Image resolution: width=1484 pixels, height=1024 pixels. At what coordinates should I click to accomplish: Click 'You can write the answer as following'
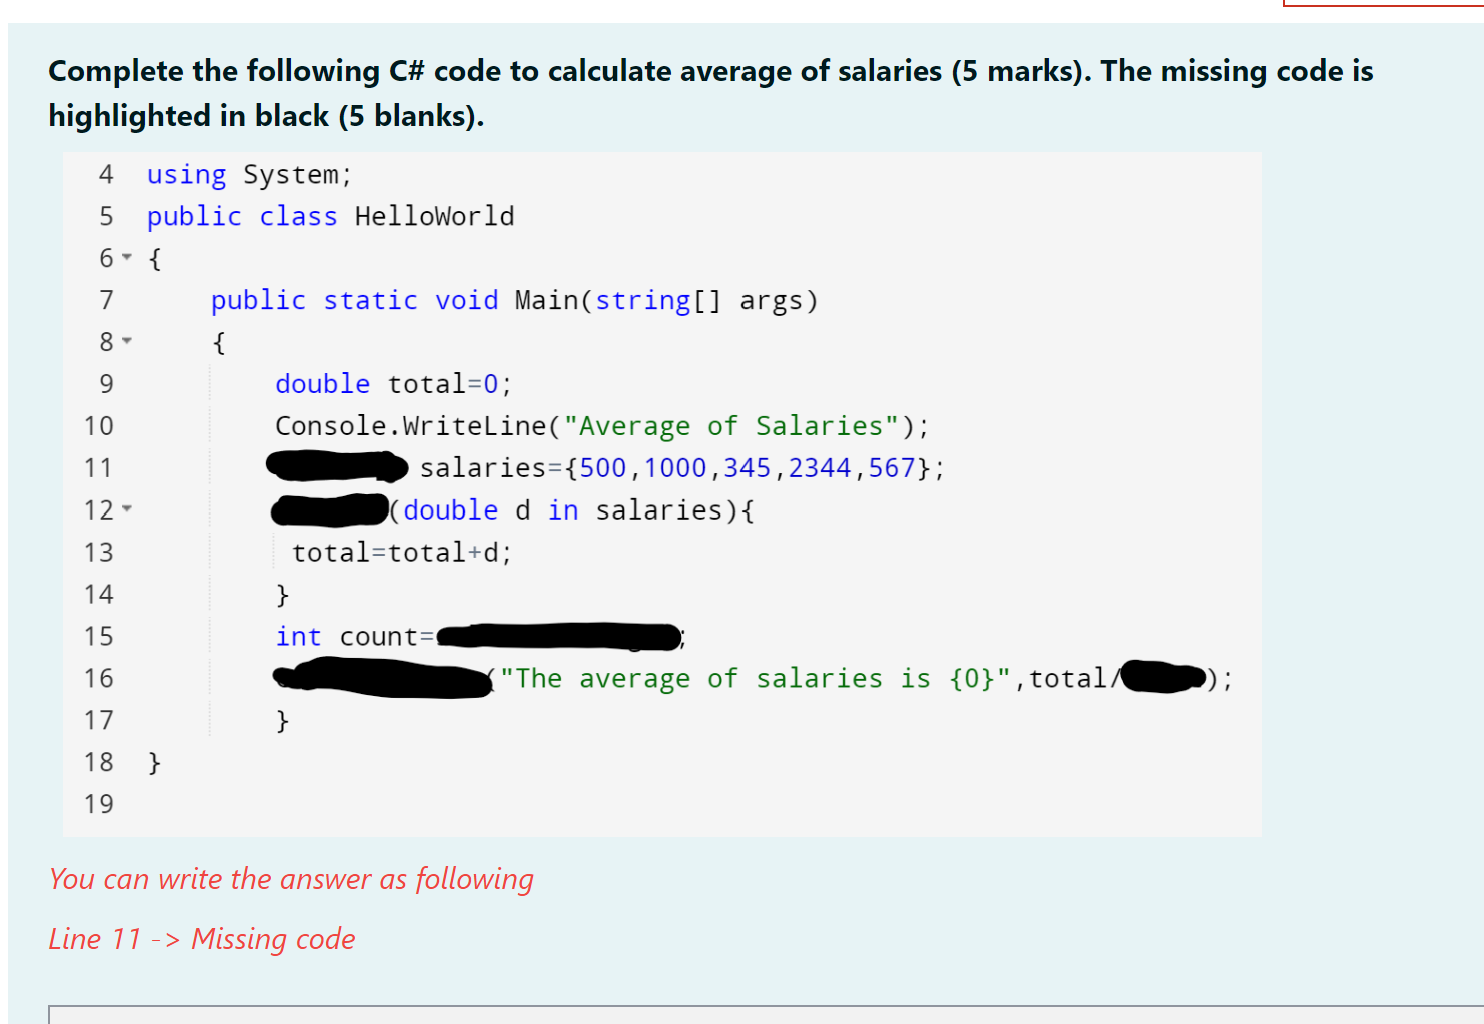[290, 879]
